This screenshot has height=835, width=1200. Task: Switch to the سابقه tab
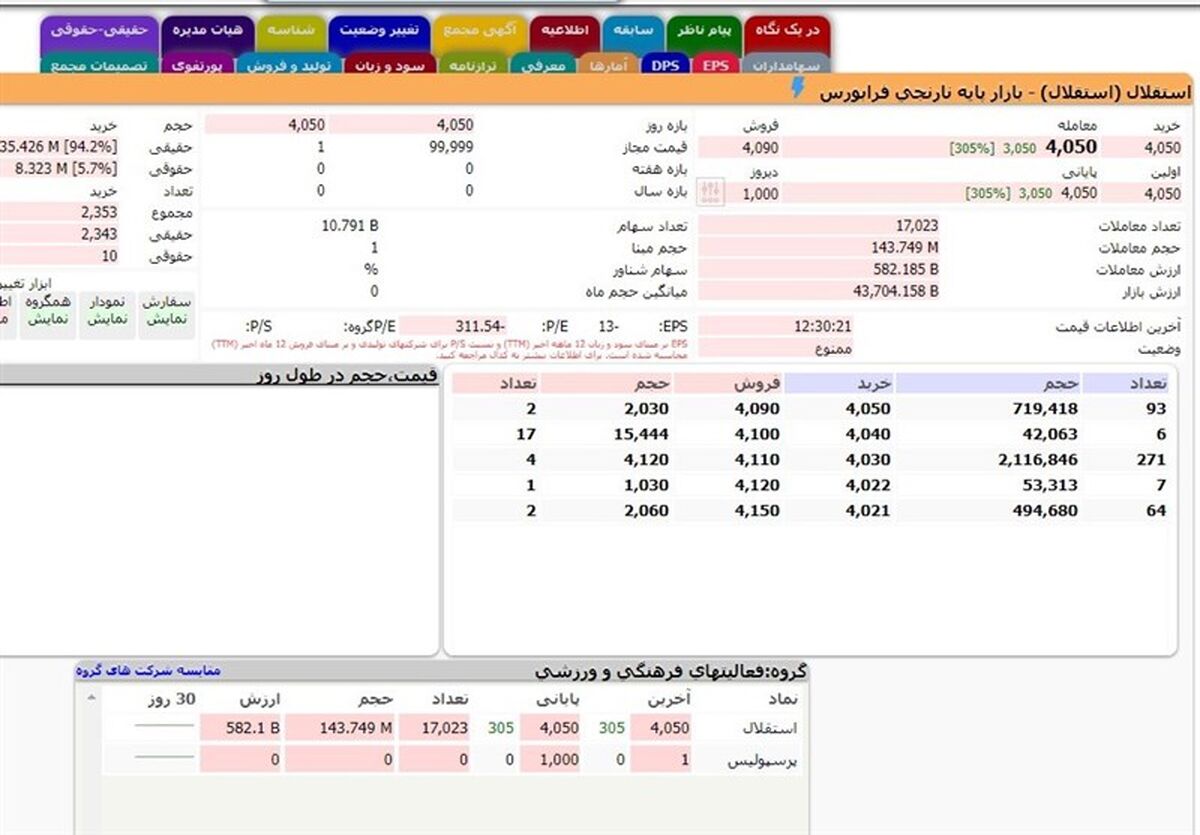click(x=635, y=31)
